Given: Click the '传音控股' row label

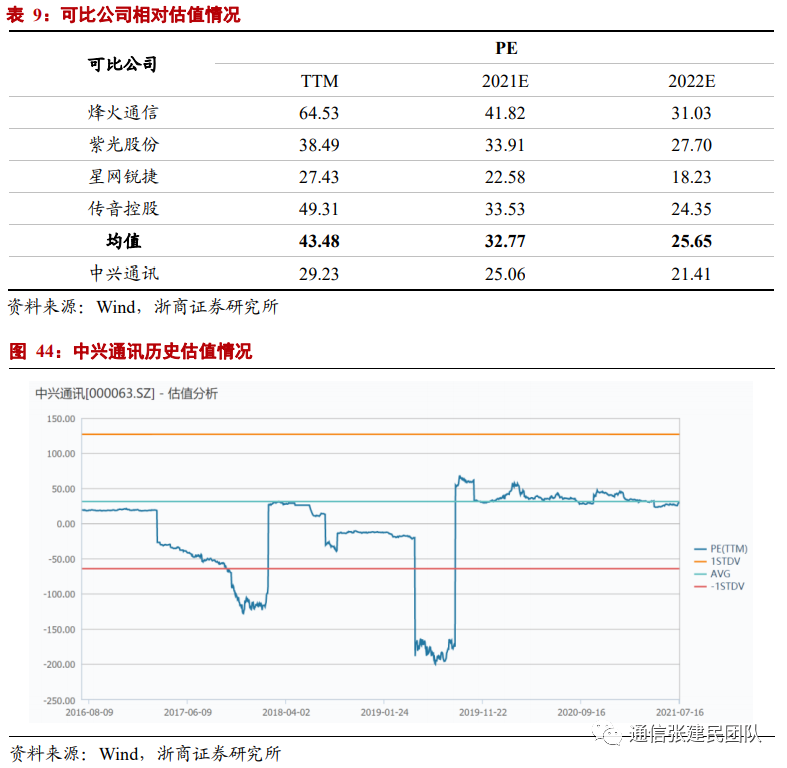Looking at the screenshot, I should point(123,208).
